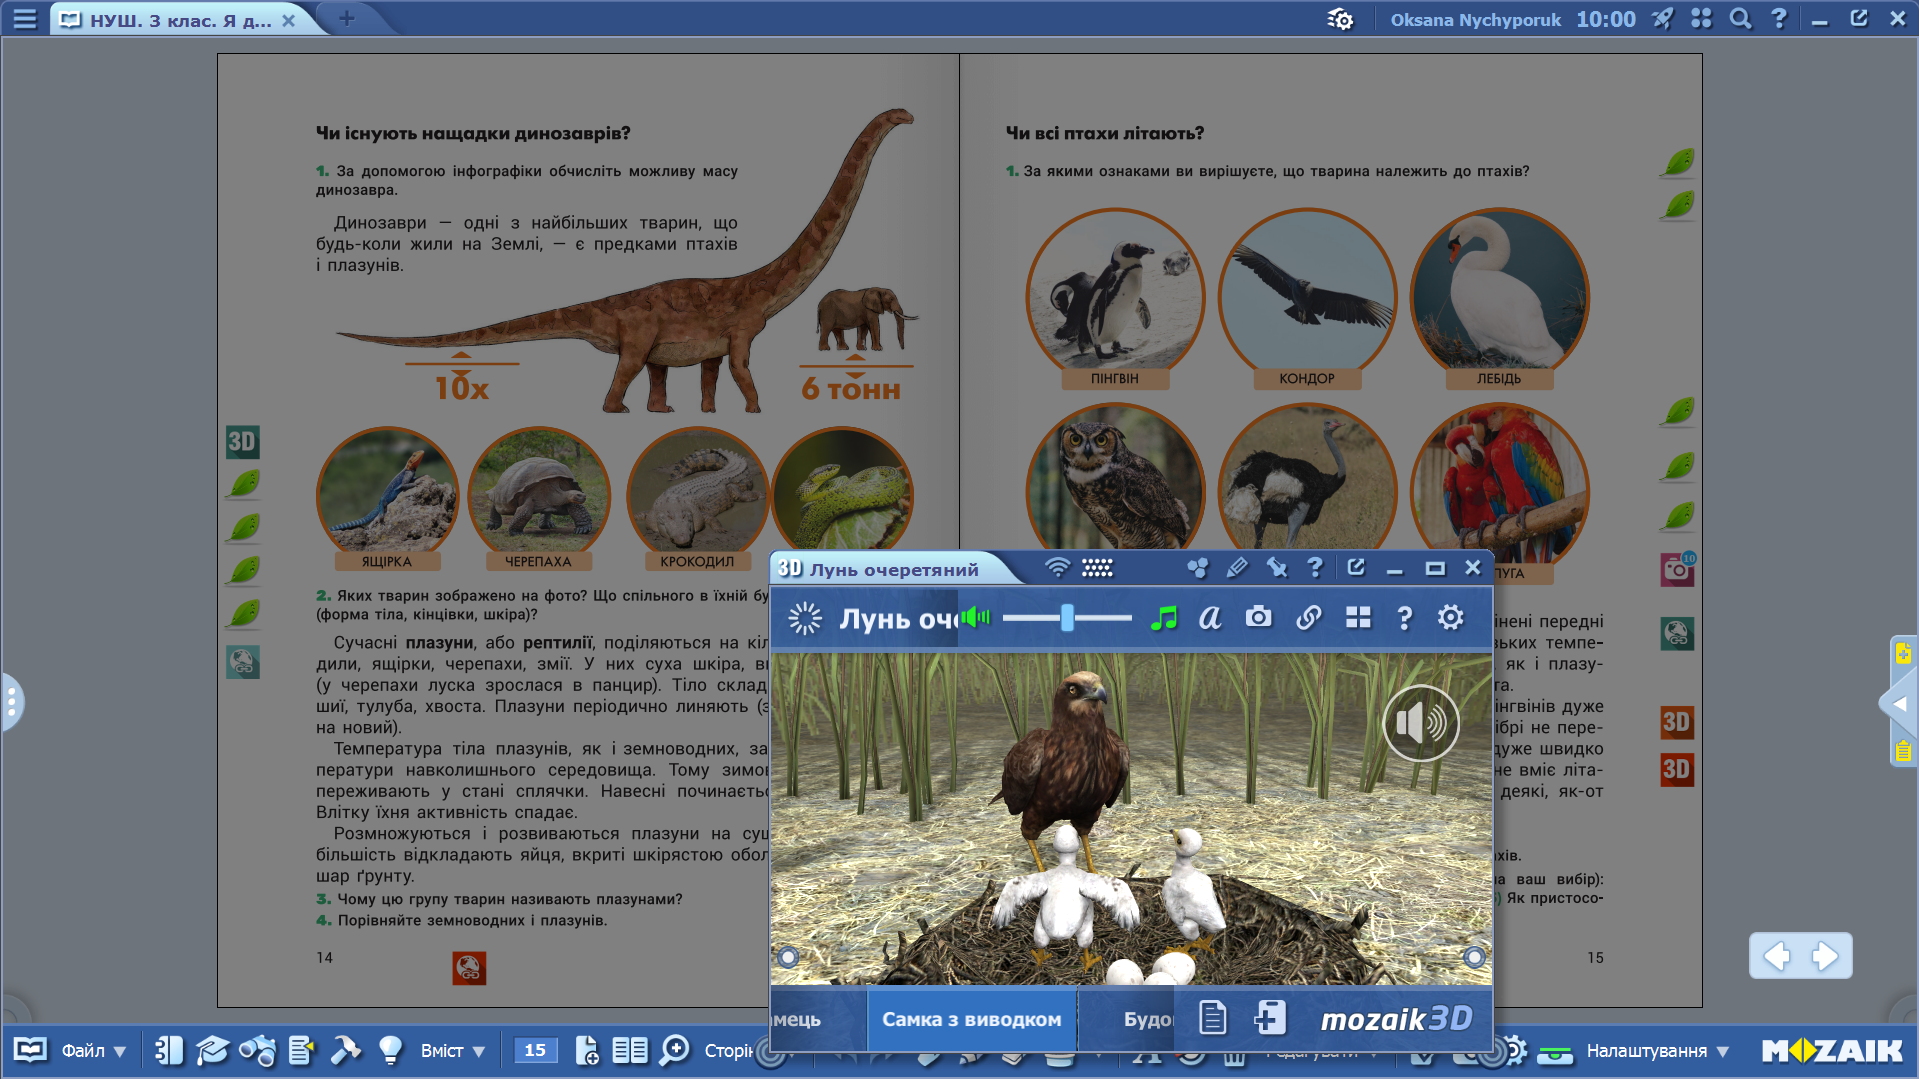
Task: Click the hexagons icon in 3D window title
Action: coord(1197,568)
